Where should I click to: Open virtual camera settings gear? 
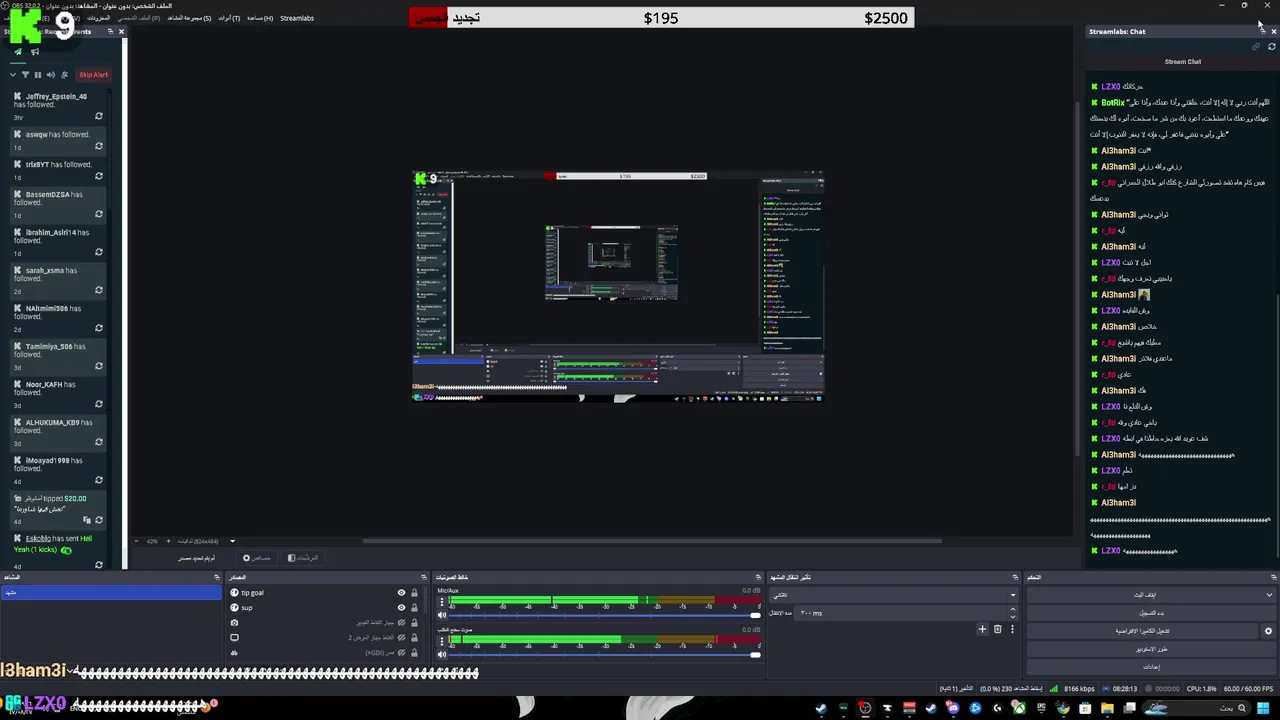pyautogui.click(x=1268, y=631)
